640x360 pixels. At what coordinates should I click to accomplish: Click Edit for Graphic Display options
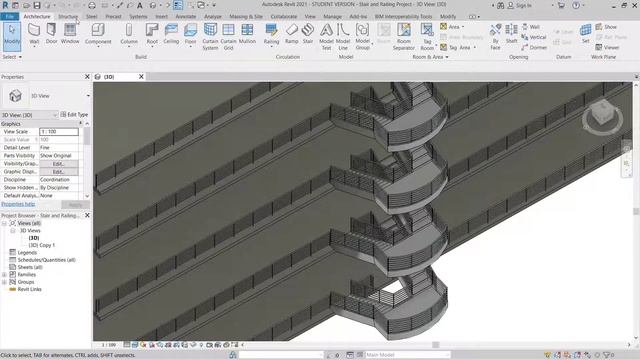tap(58, 171)
